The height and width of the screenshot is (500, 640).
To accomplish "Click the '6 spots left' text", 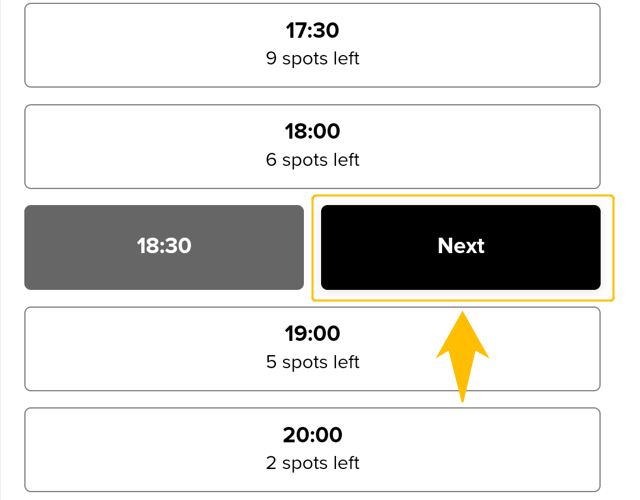I will coord(313,160).
